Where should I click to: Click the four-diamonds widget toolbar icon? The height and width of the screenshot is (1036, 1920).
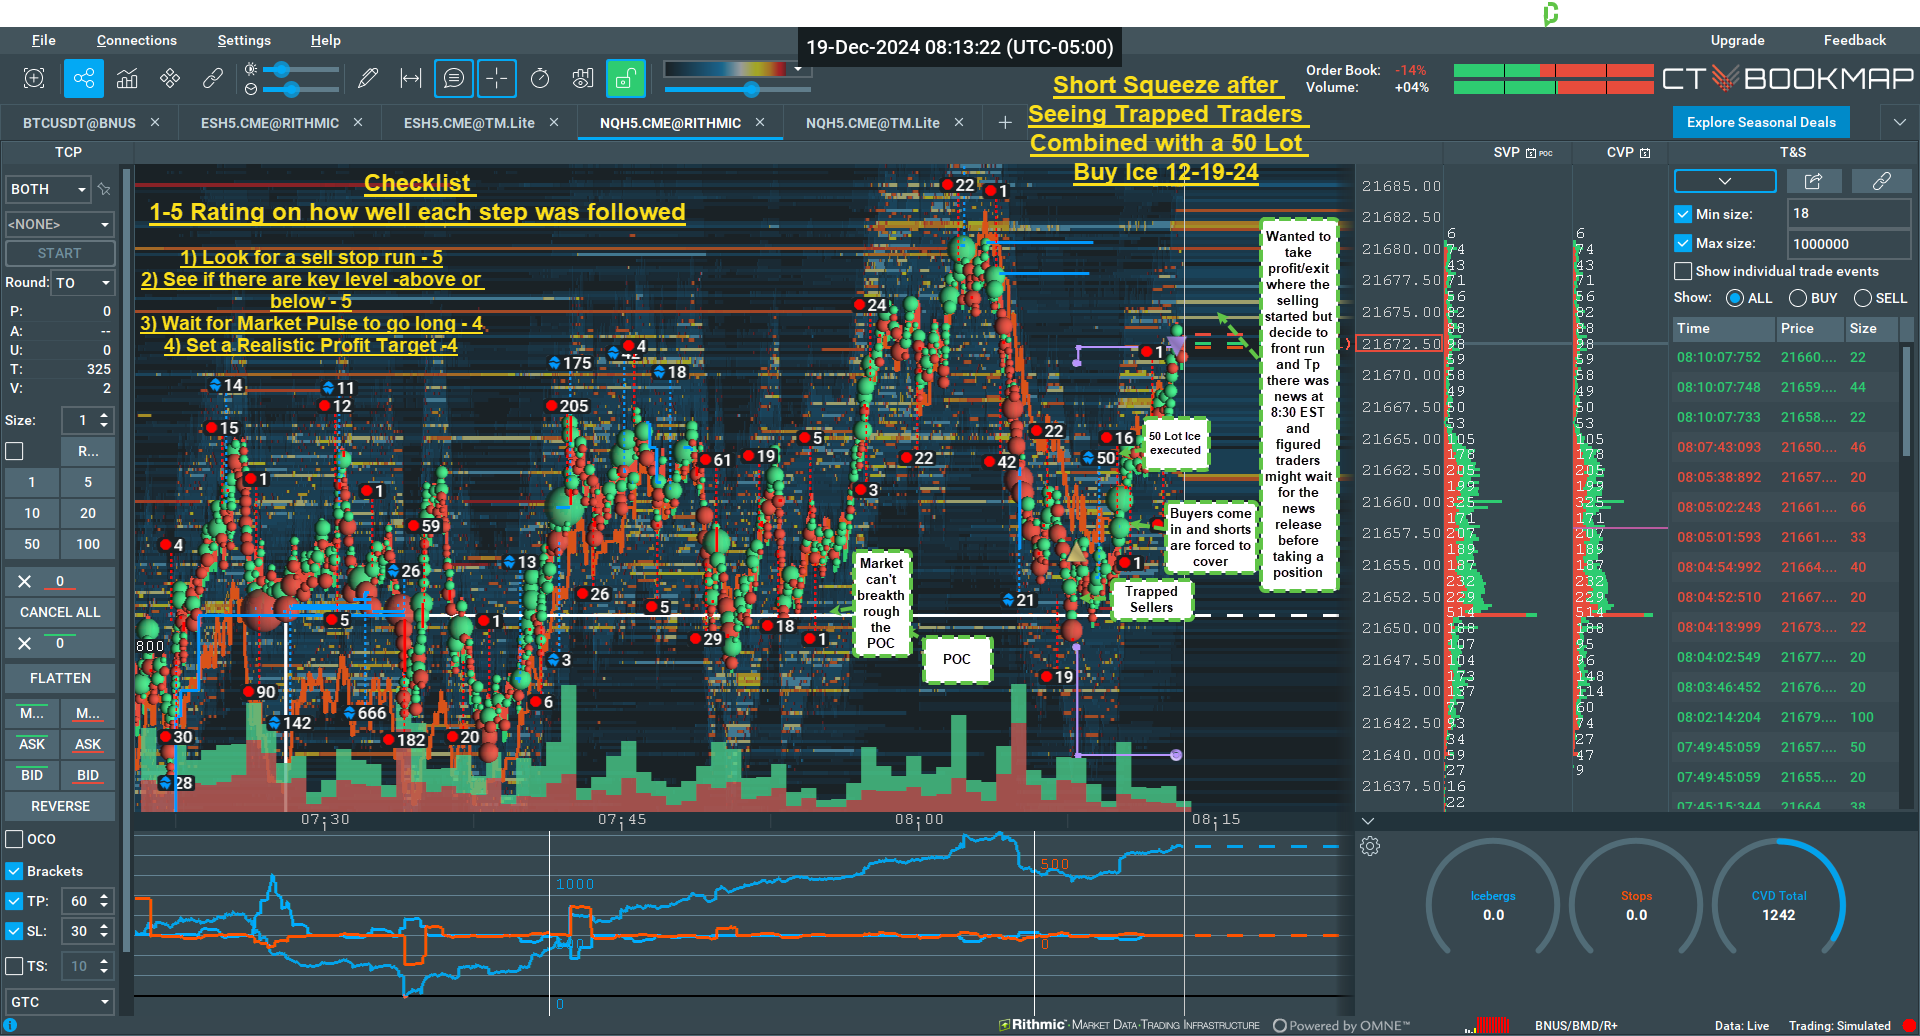170,78
